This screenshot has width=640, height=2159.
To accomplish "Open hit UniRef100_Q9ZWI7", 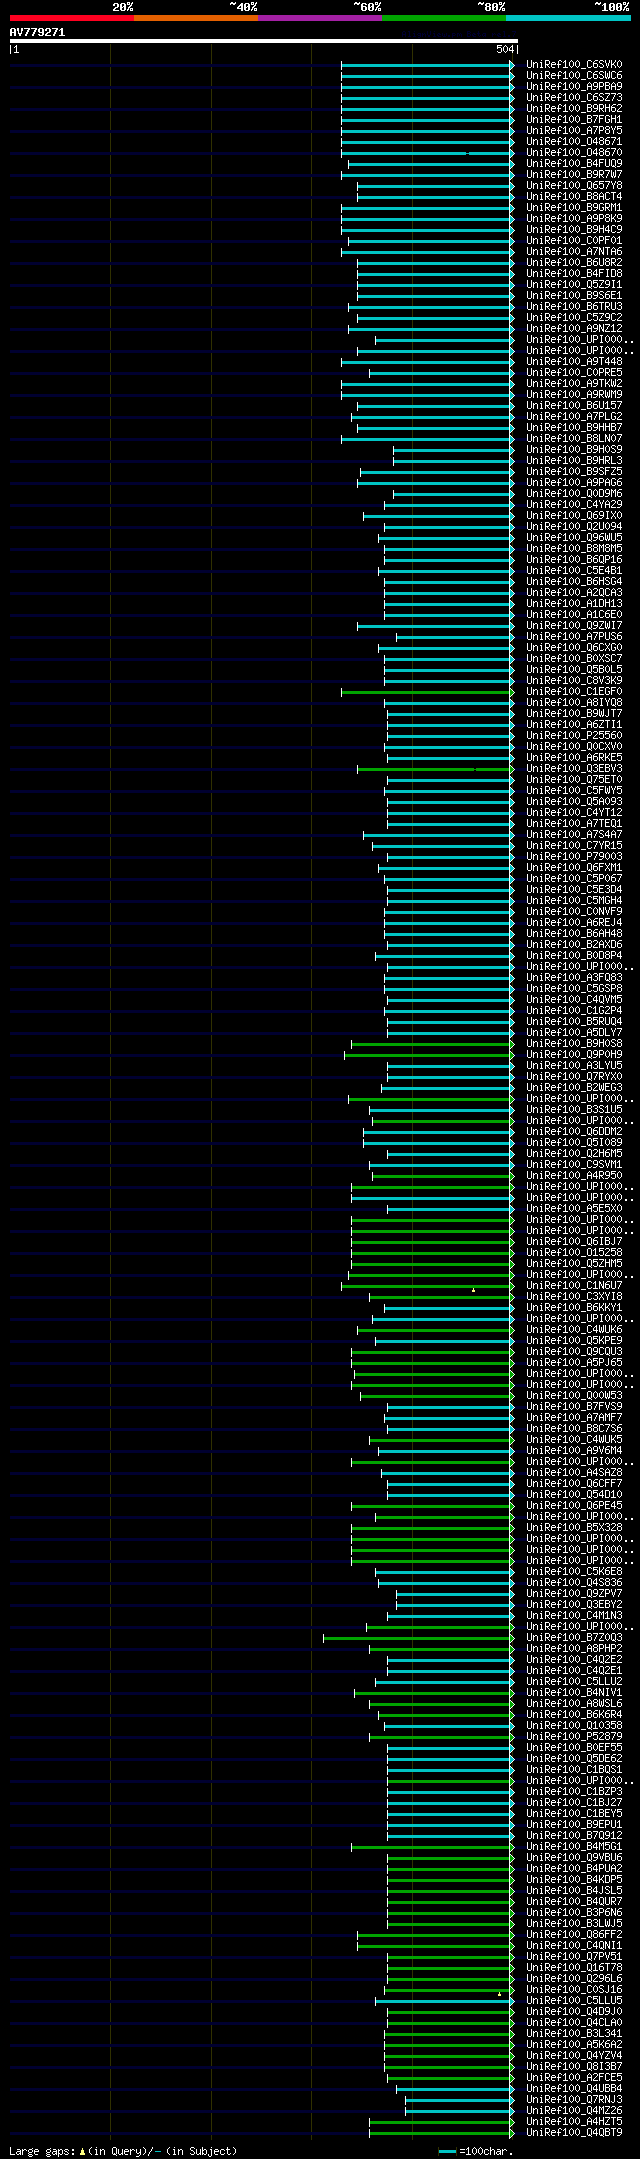I will (x=574, y=625).
